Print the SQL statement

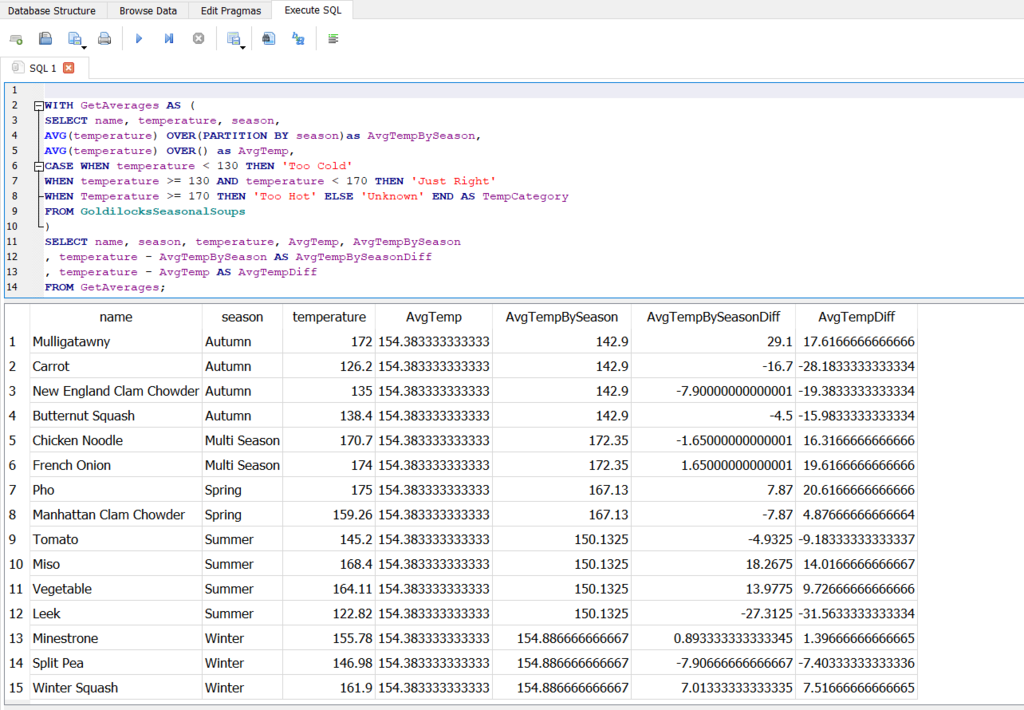coord(106,38)
